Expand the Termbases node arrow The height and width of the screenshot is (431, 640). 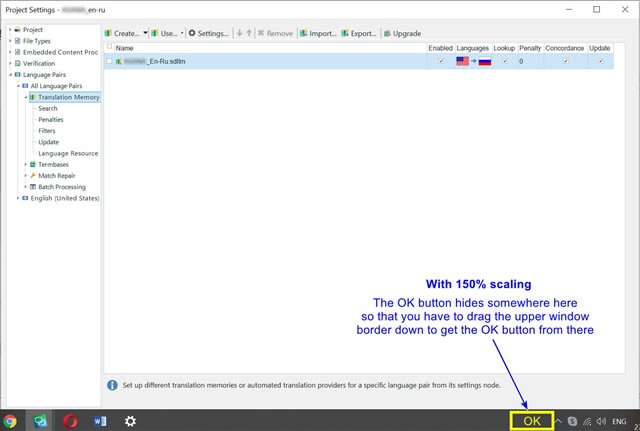coord(25,164)
